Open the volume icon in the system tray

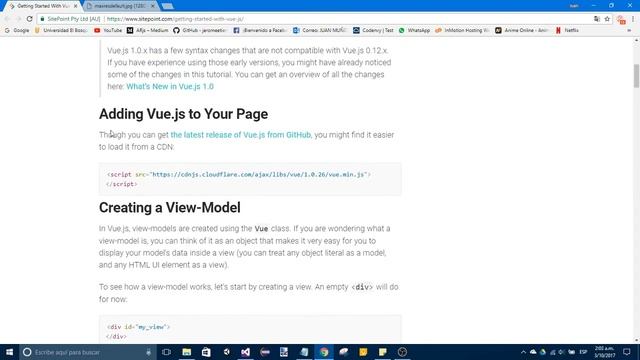(x=562, y=352)
